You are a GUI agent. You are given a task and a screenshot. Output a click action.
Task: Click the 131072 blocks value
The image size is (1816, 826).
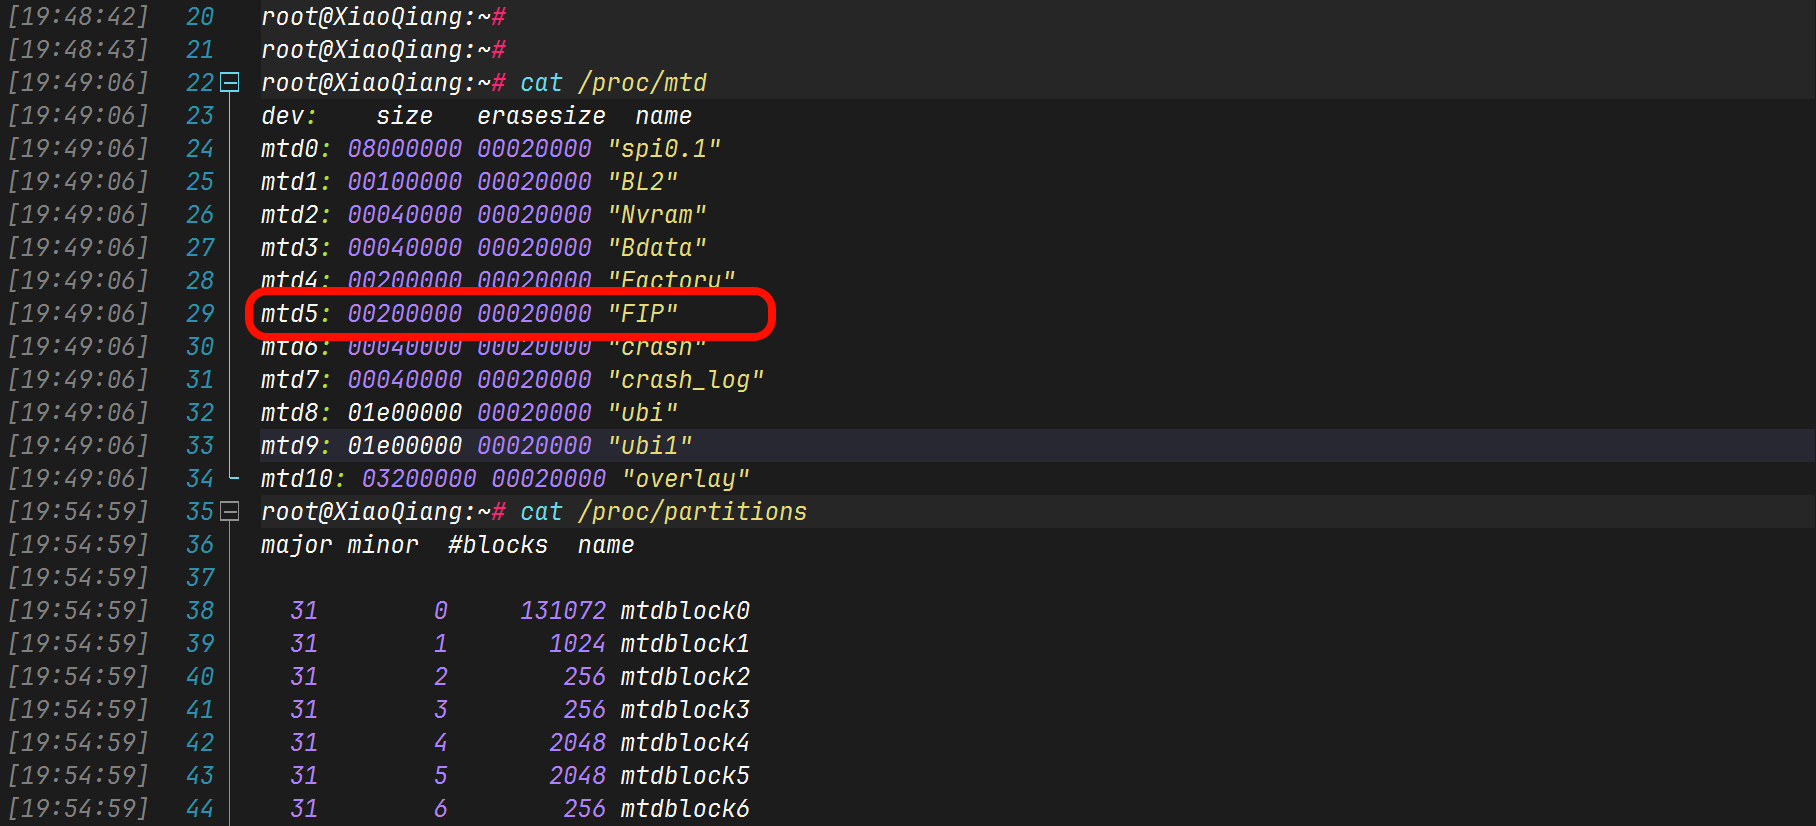coord(563,611)
